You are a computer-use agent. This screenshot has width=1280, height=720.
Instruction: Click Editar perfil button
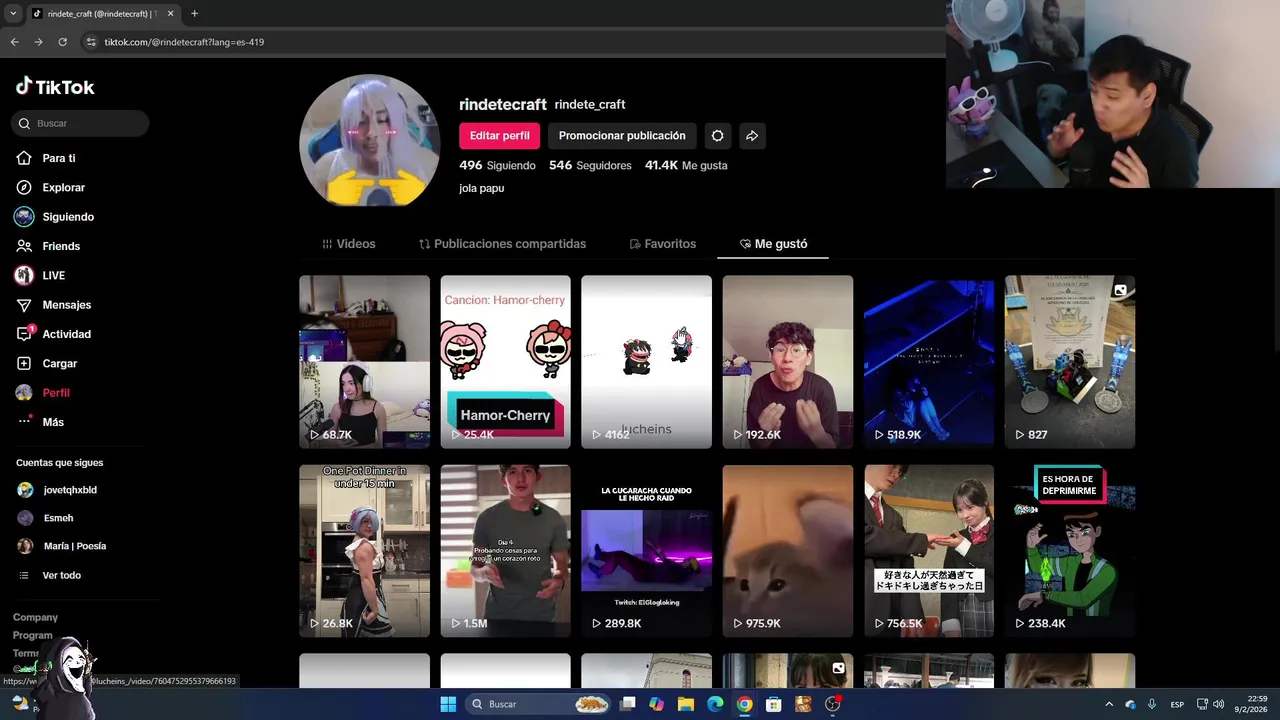pyautogui.click(x=500, y=136)
